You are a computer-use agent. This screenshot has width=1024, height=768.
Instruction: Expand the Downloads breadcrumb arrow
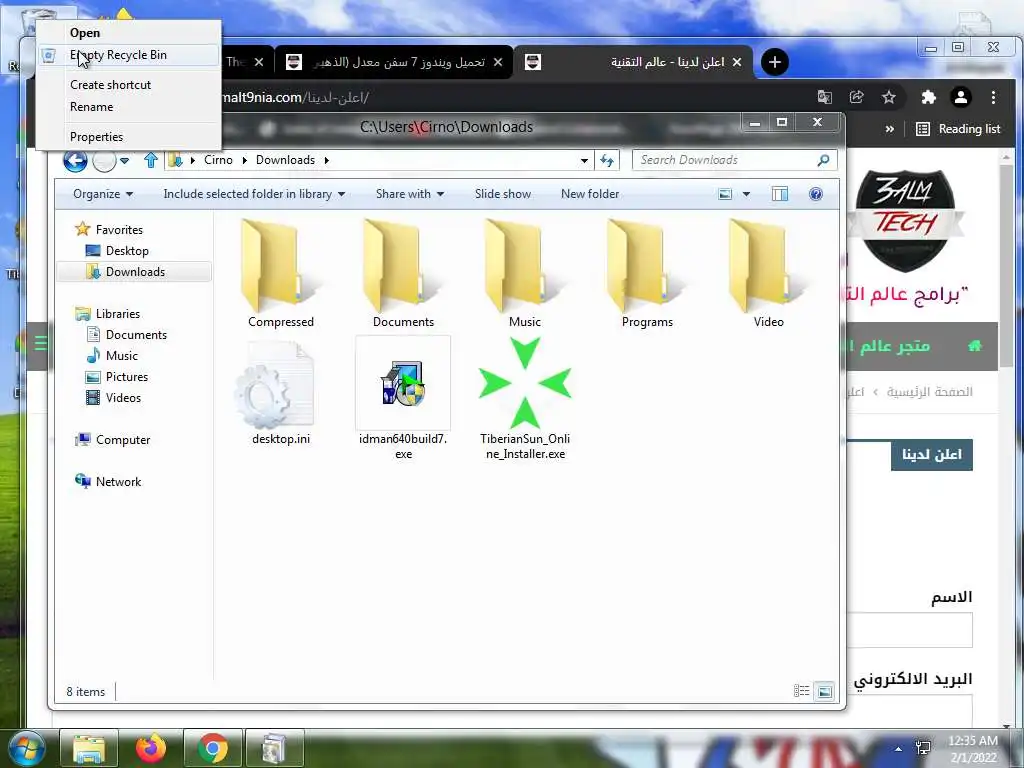327,160
